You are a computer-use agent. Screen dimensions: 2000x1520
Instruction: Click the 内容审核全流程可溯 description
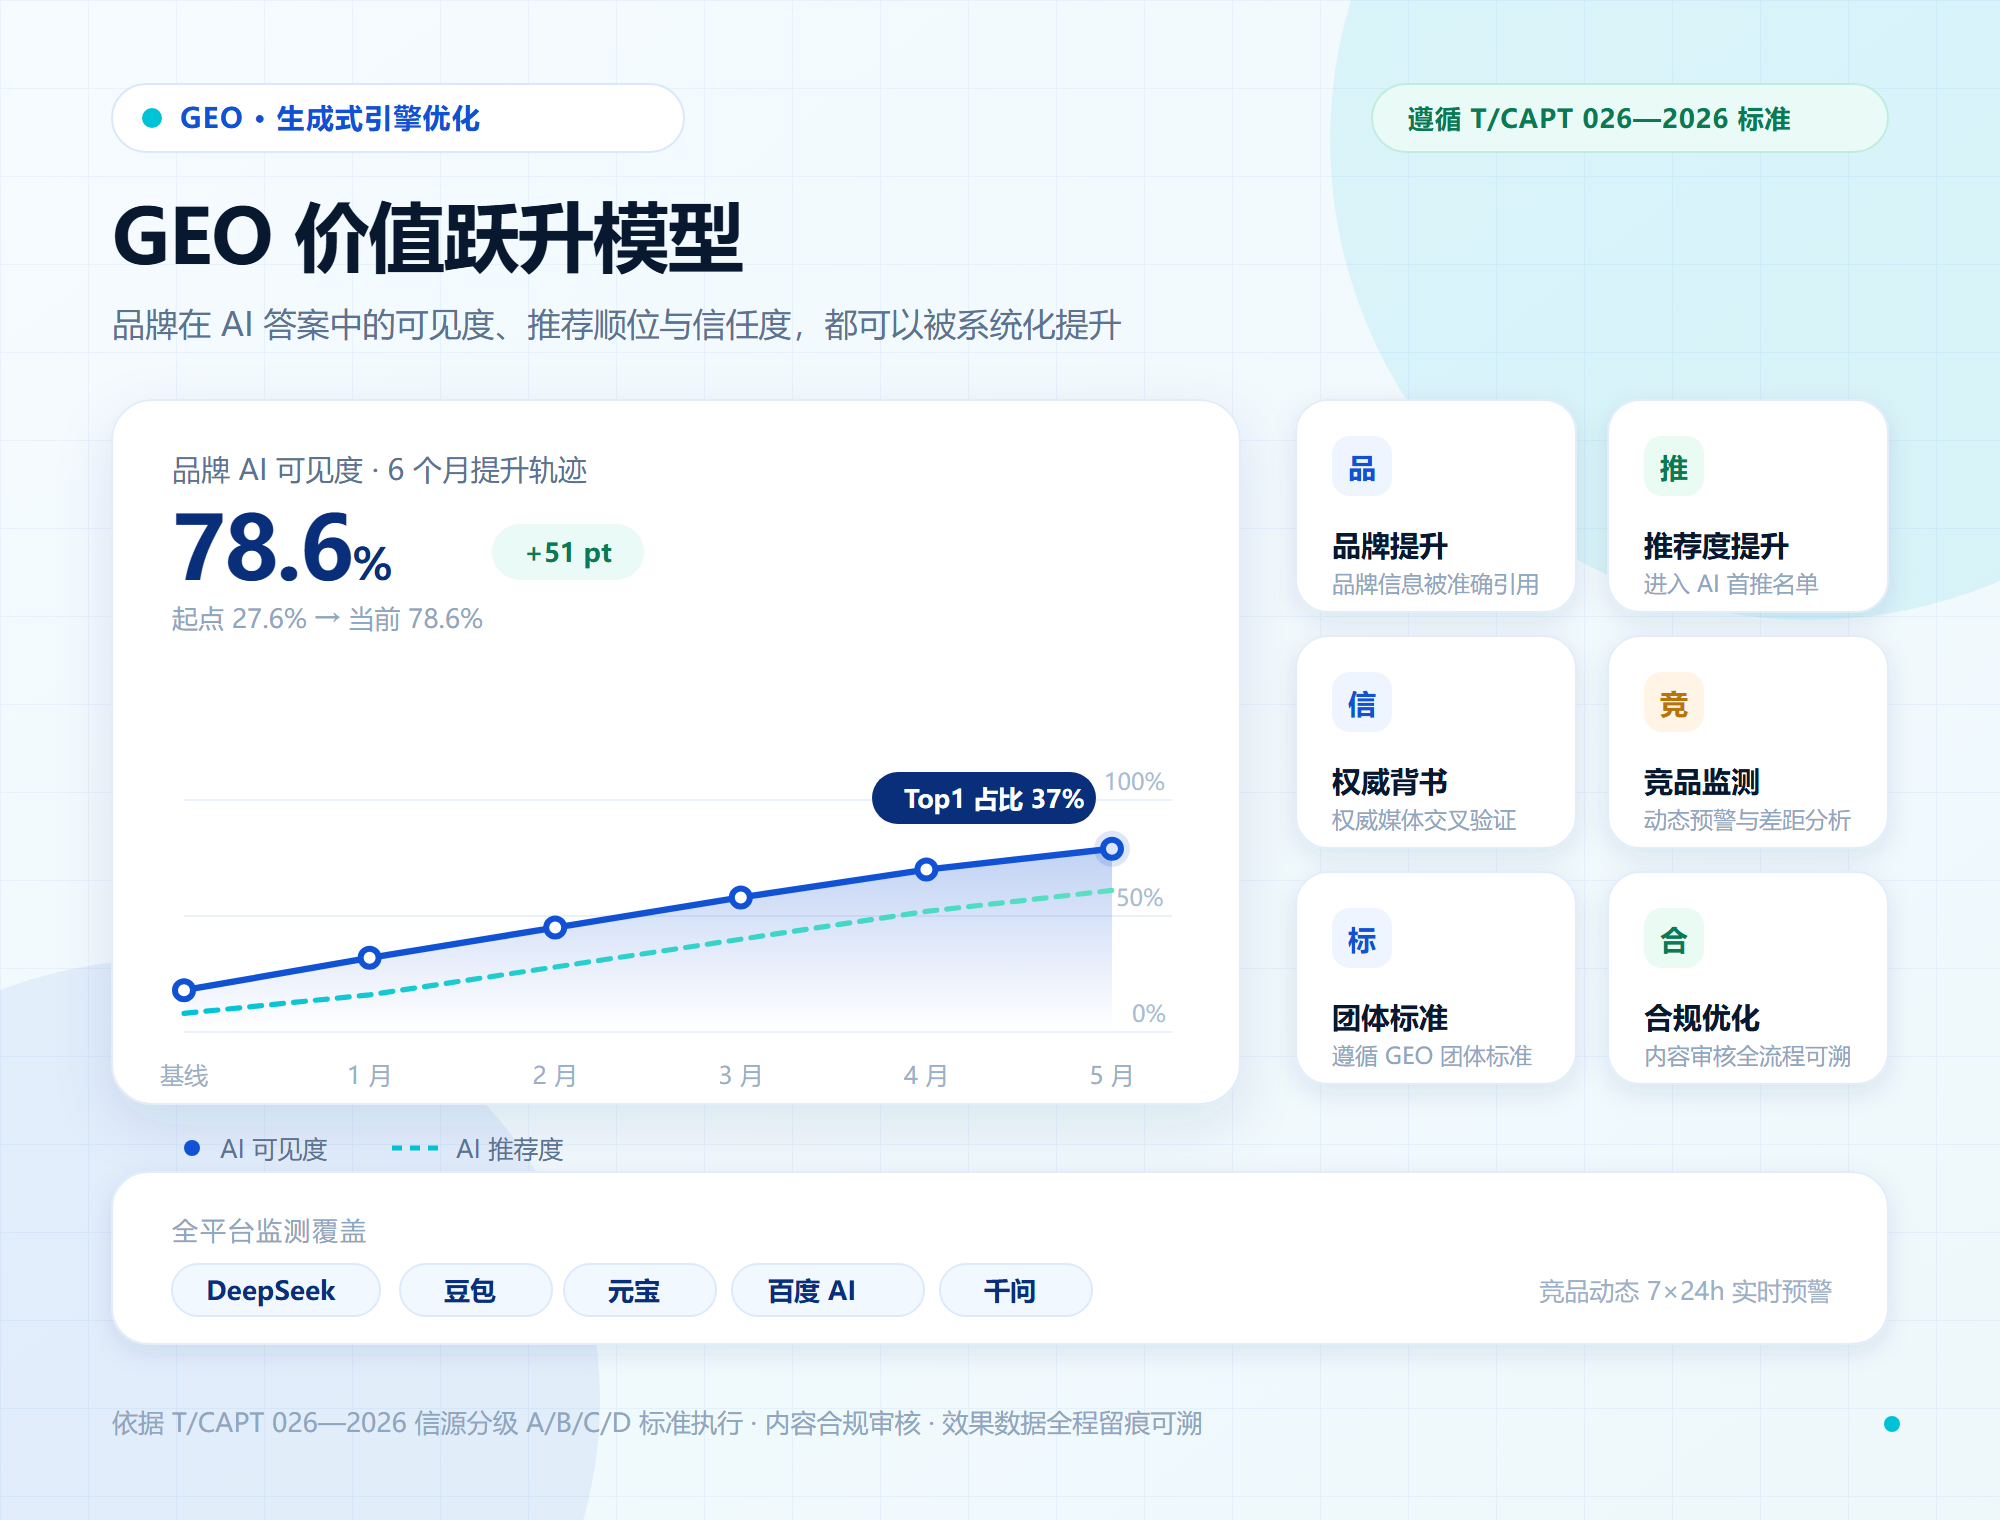(1748, 1056)
